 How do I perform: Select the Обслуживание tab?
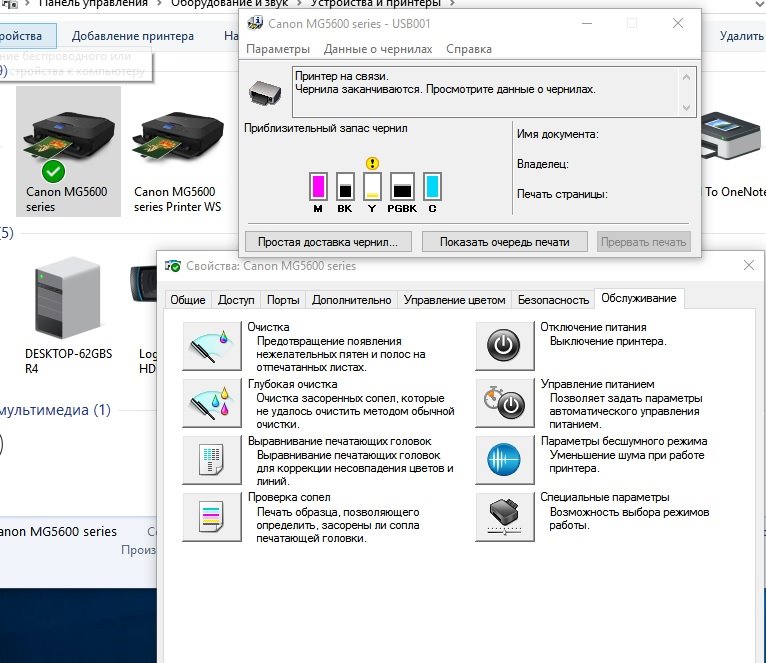(639, 298)
